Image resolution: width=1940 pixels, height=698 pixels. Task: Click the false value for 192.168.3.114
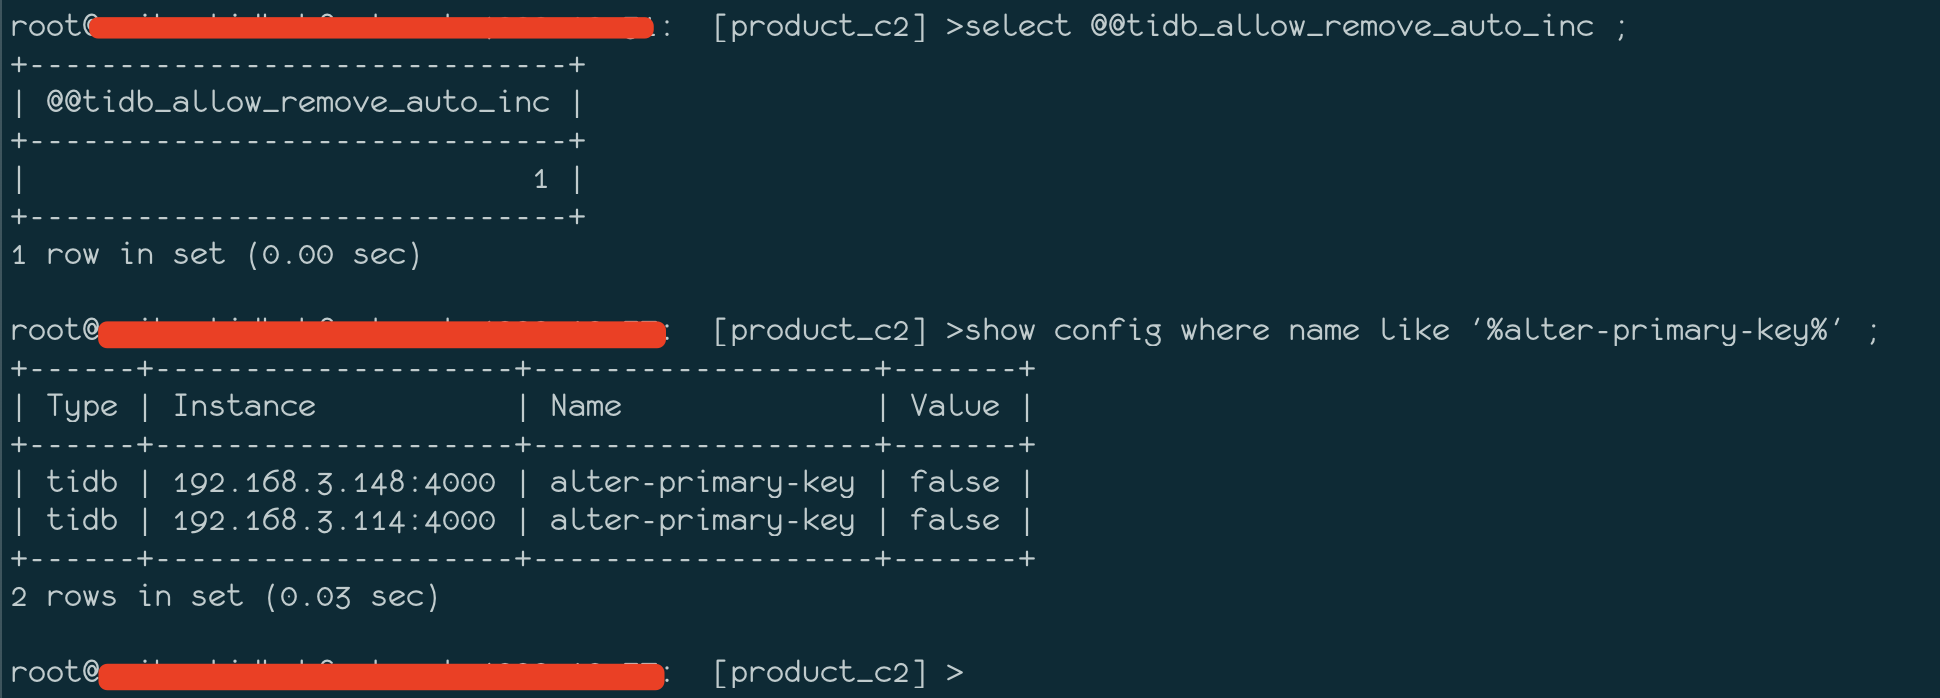[954, 521]
